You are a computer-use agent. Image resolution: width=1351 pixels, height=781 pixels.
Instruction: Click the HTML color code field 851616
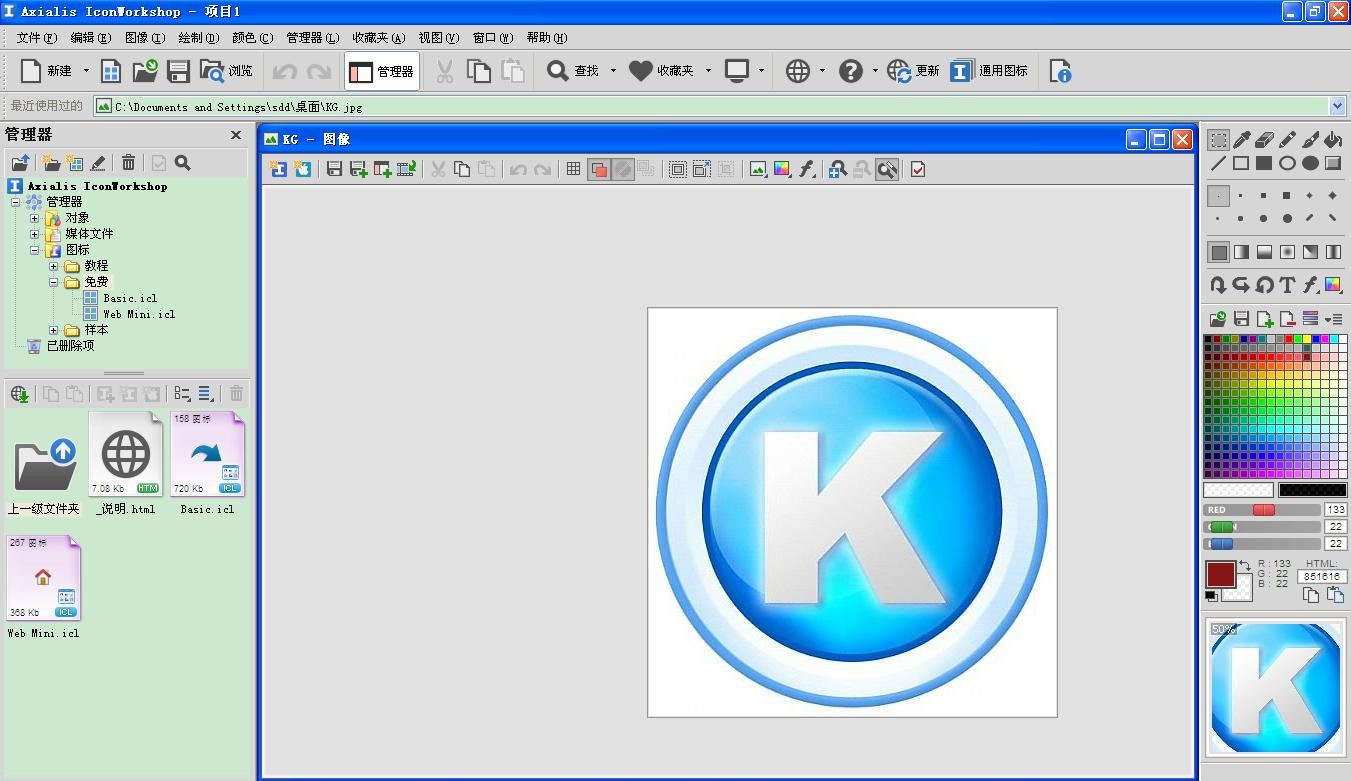point(1322,576)
